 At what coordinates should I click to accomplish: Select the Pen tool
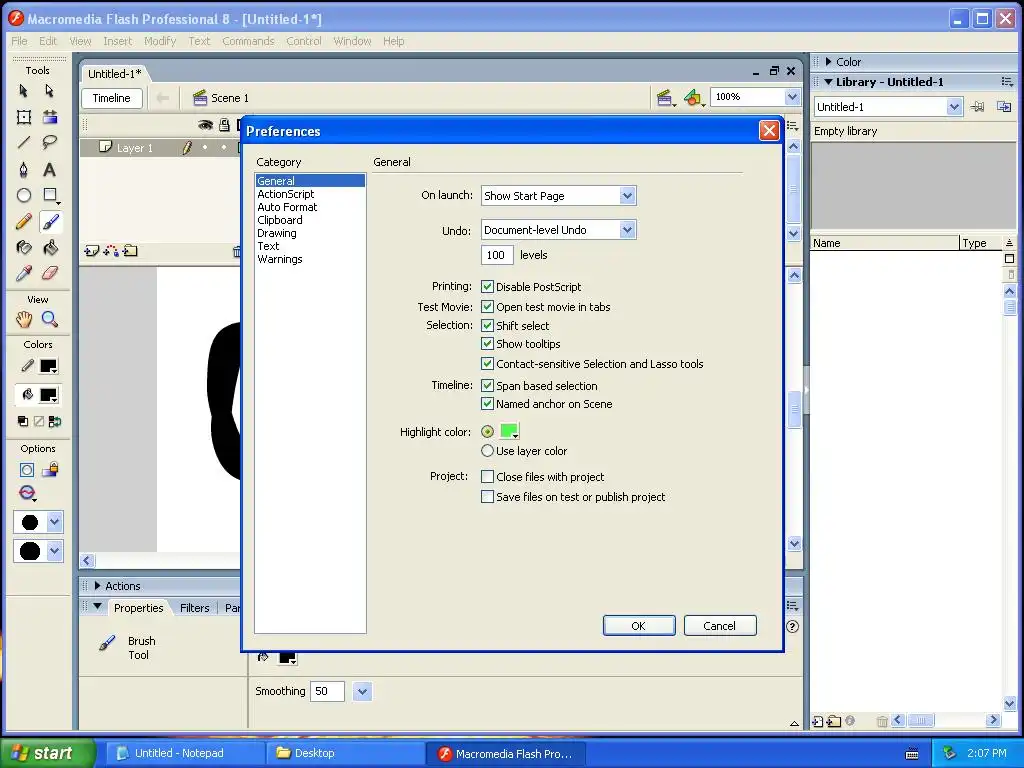24,169
